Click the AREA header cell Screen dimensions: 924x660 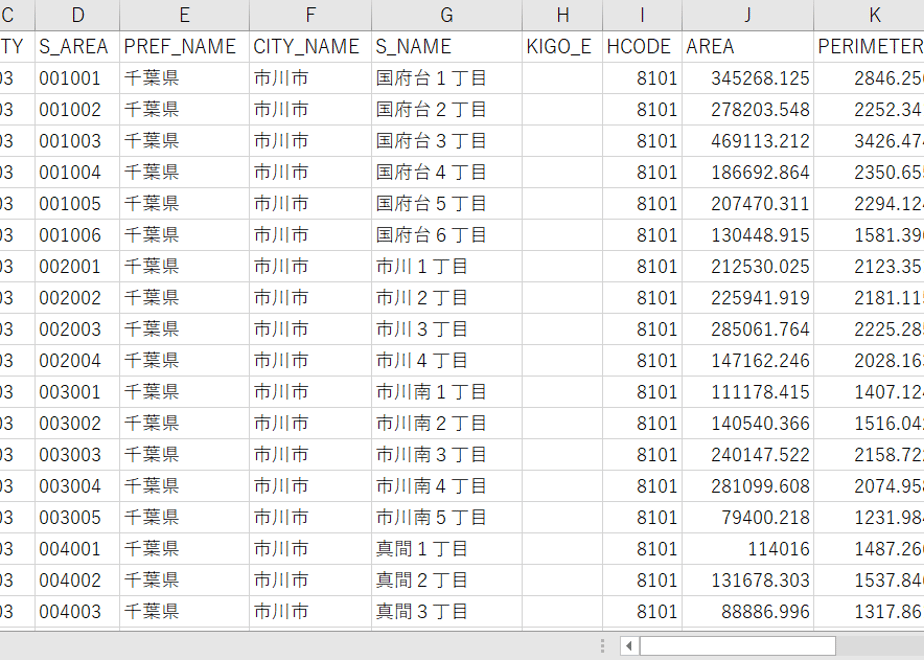click(748, 47)
